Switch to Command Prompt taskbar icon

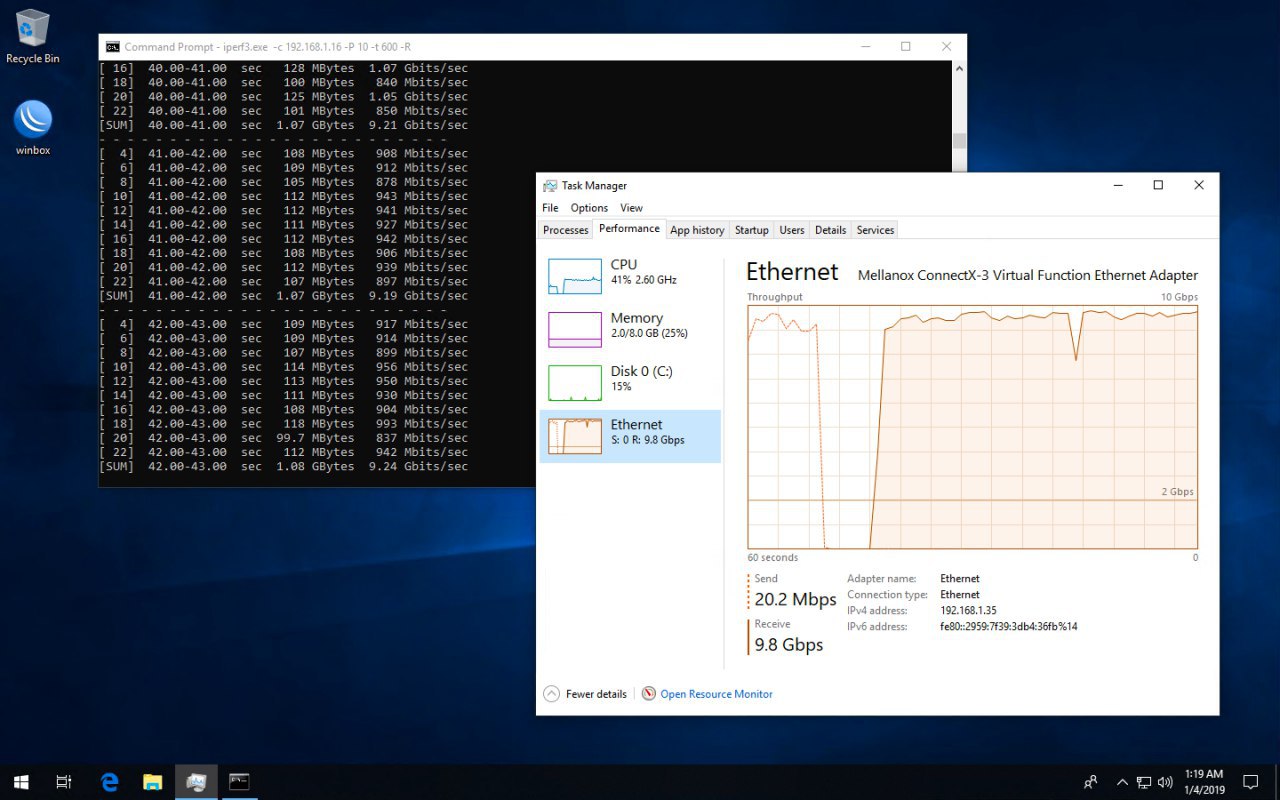point(239,782)
